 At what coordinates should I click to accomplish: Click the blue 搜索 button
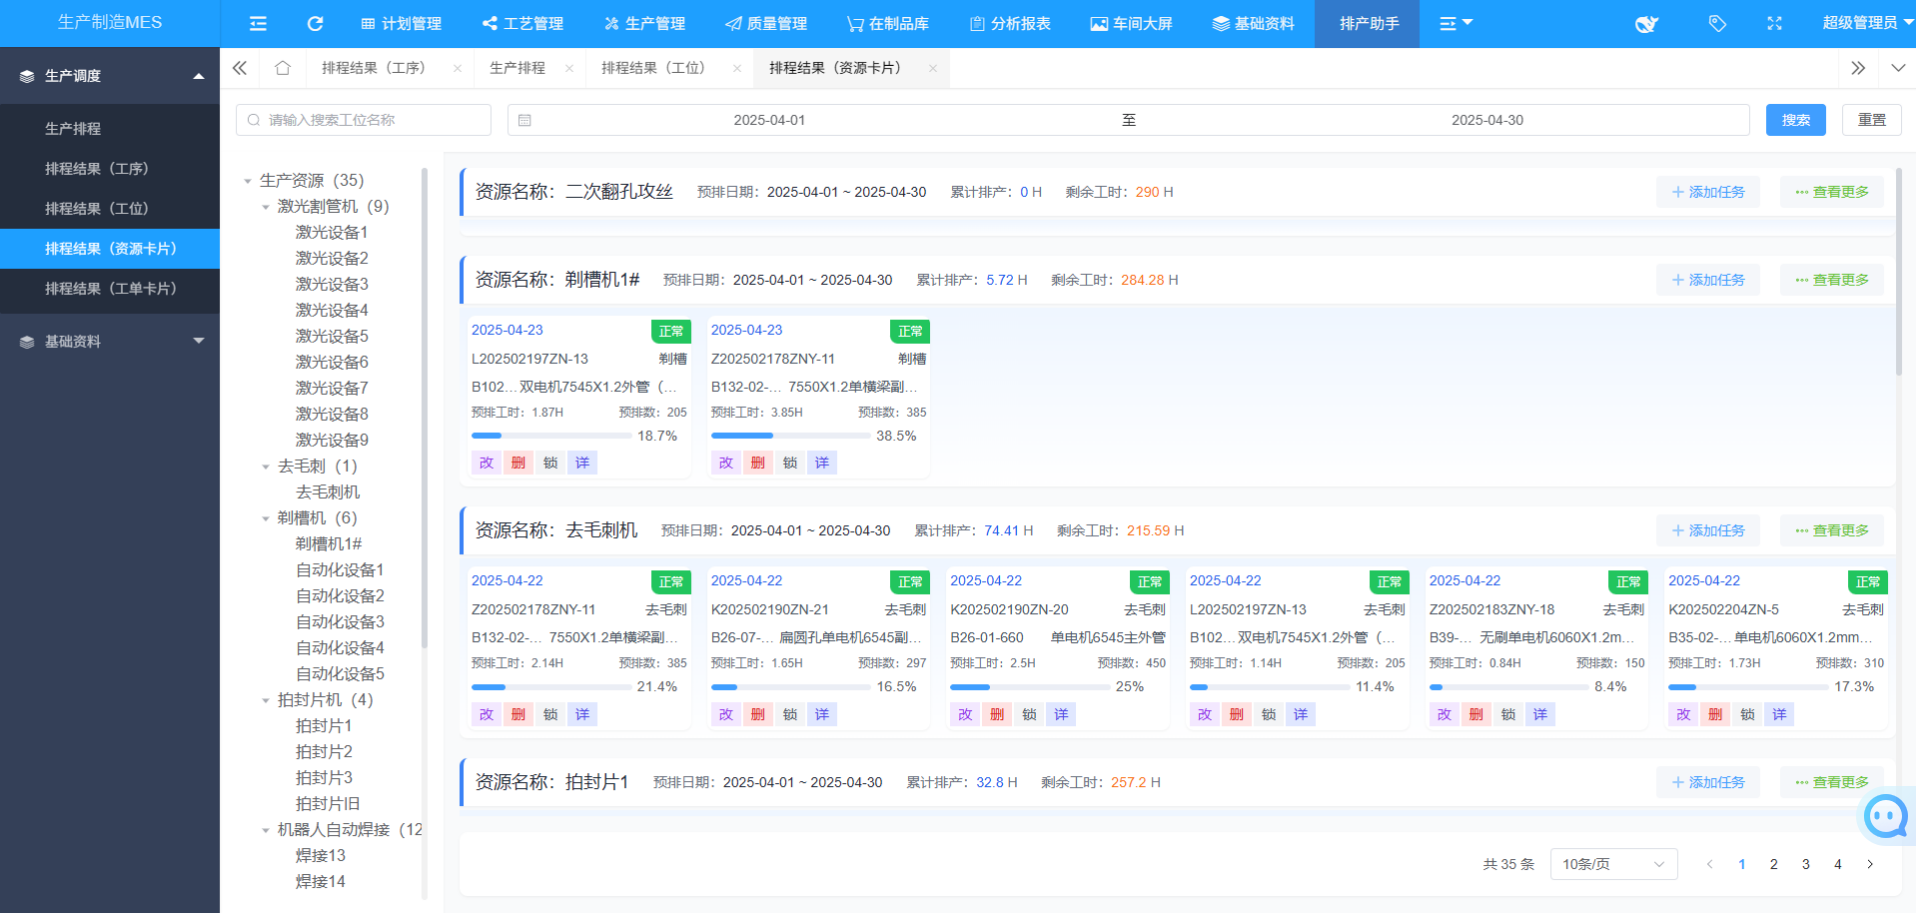[1795, 120]
